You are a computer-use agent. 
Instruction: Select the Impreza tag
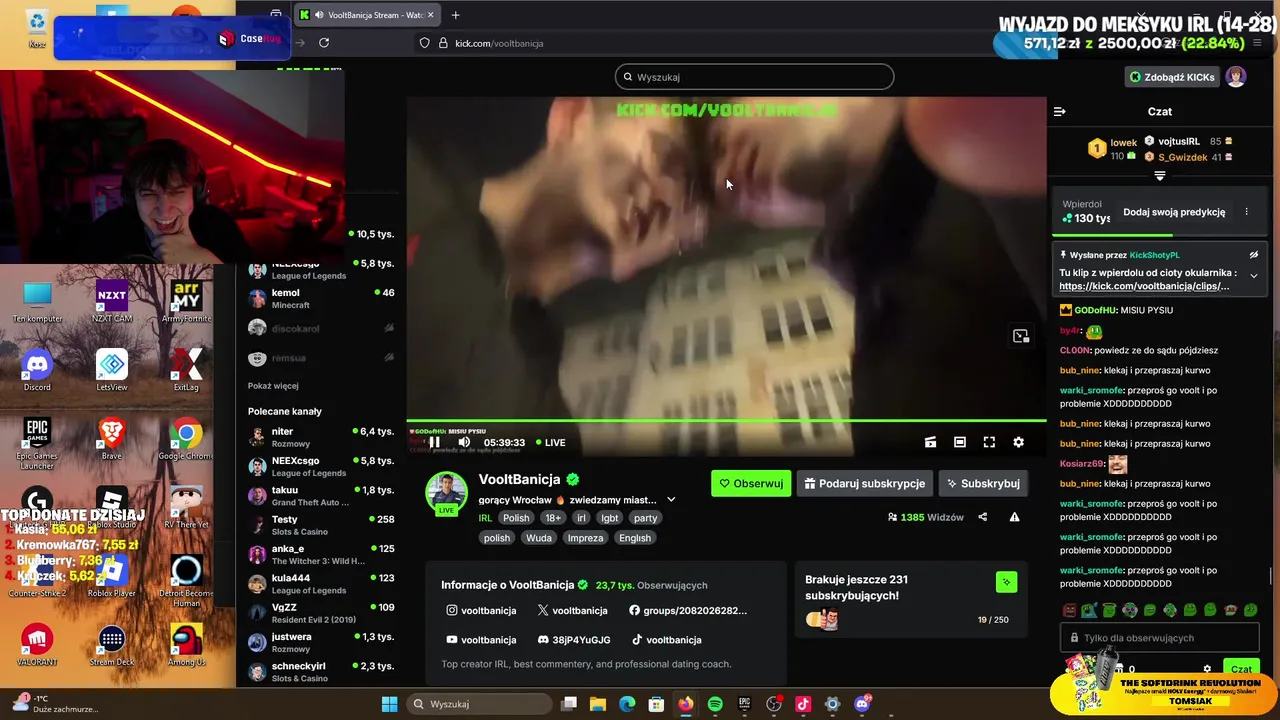point(585,538)
